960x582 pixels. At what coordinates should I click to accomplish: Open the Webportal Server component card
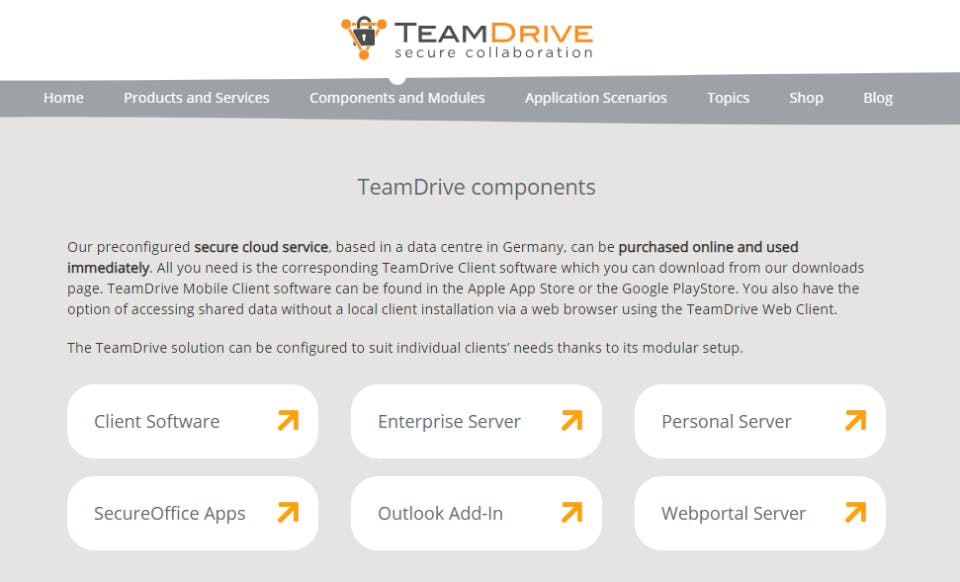click(x=759, y=513)
